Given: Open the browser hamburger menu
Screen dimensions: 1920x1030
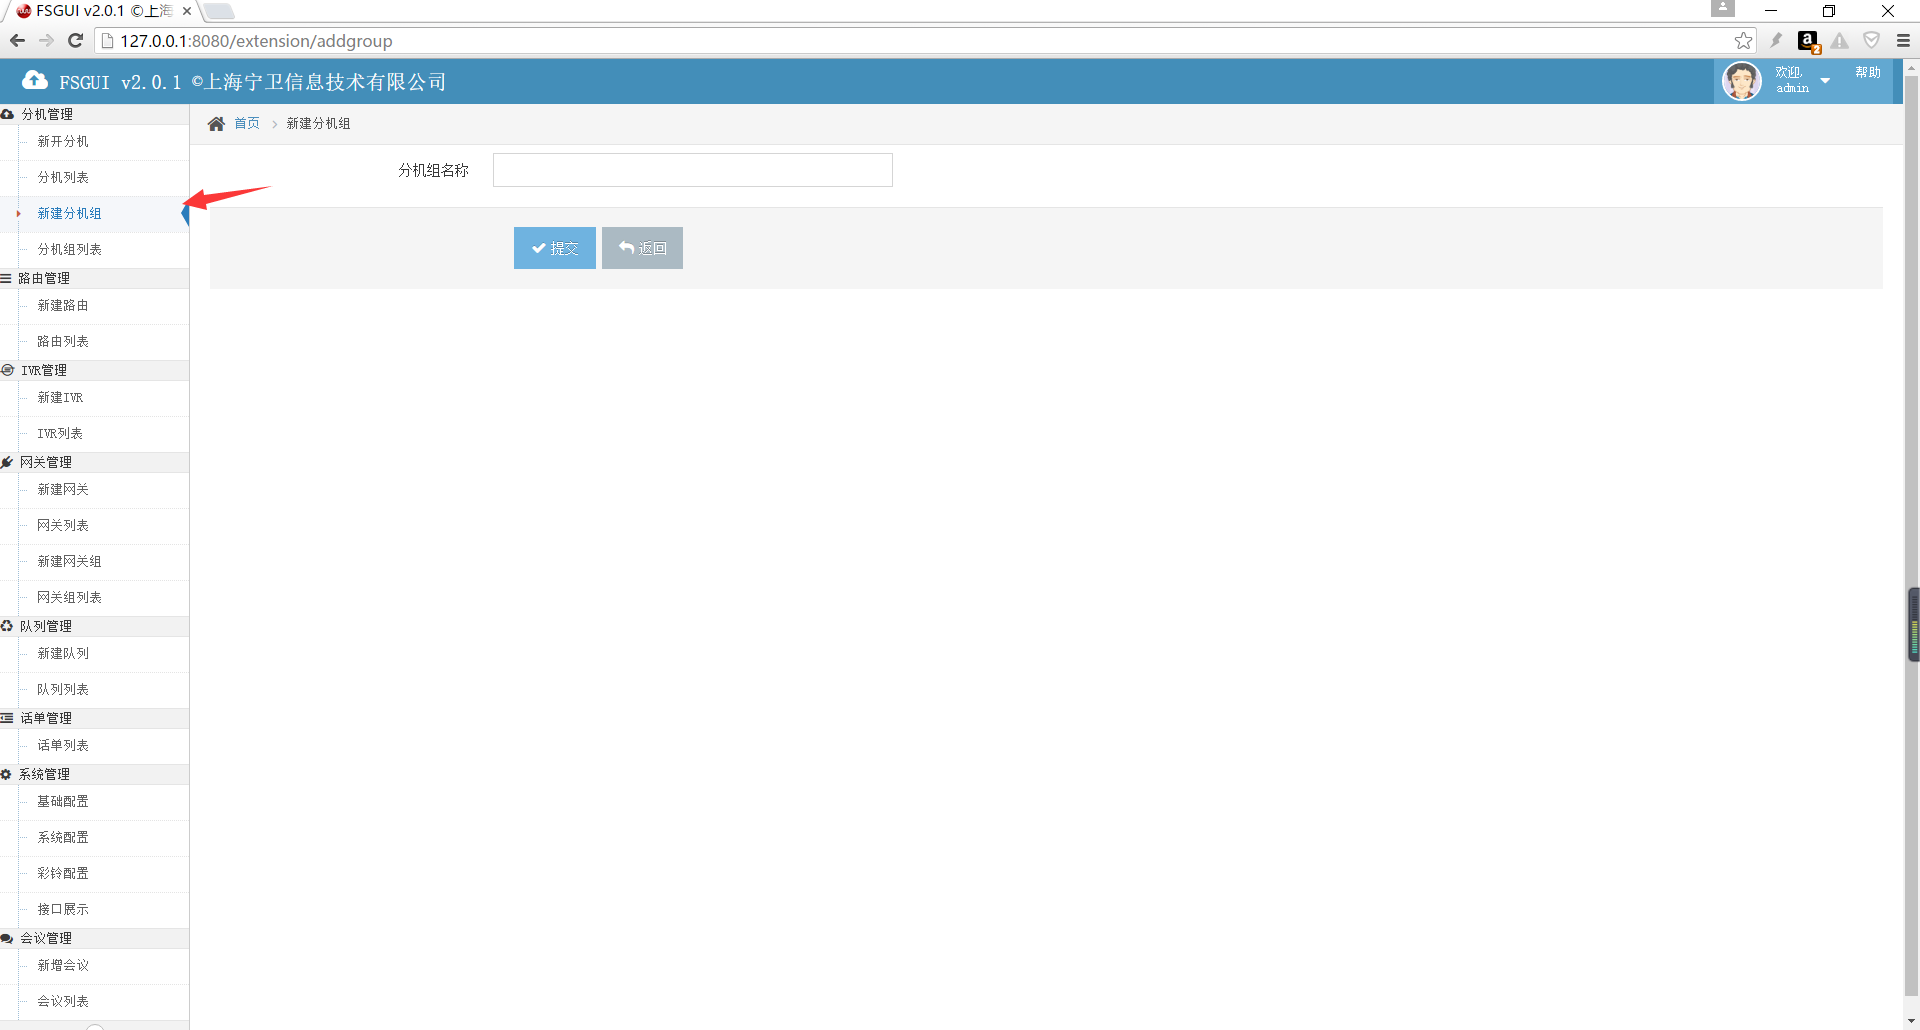Looking at the screenshot, I should click(1903, 41).
